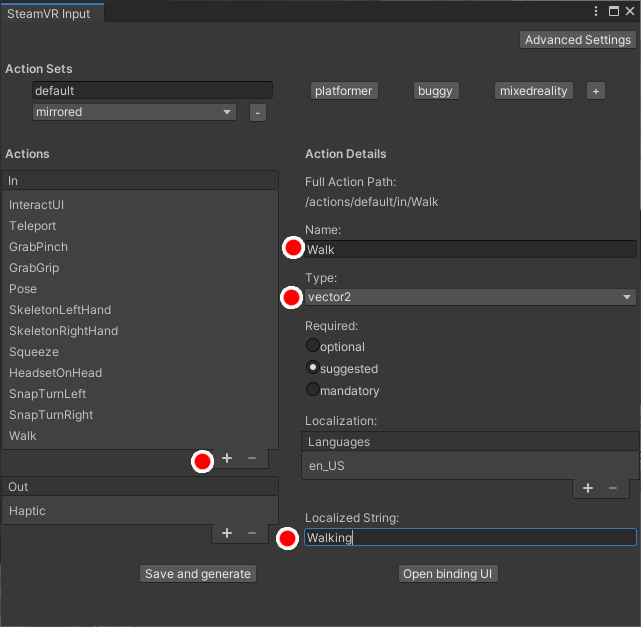
Task: Click the Languages list header
Action: [x=470, y=441]
